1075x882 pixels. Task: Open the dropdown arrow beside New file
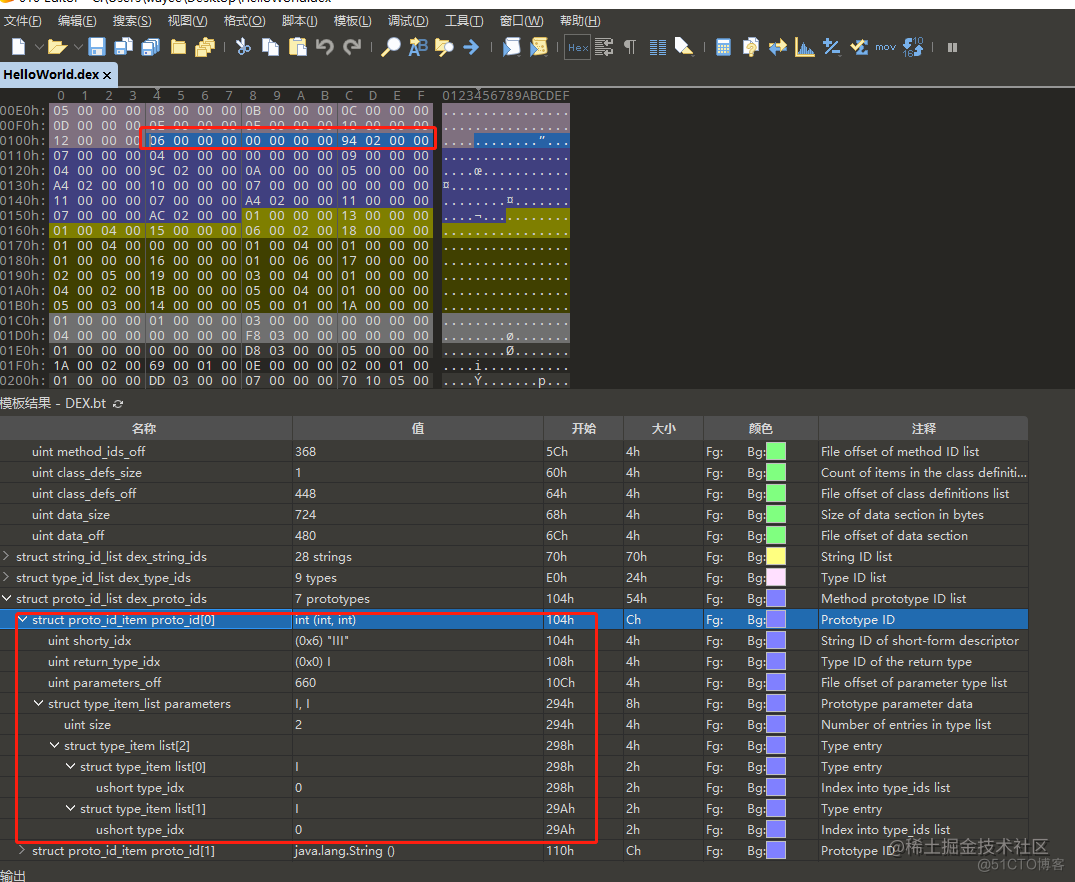[38, 47]
